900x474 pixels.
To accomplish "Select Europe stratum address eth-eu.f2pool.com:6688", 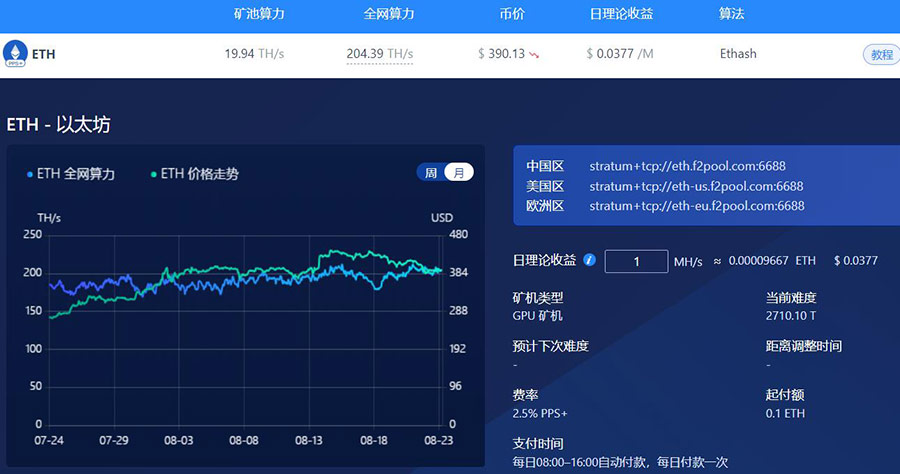I will pyautogui.click(x=697, y=206).
